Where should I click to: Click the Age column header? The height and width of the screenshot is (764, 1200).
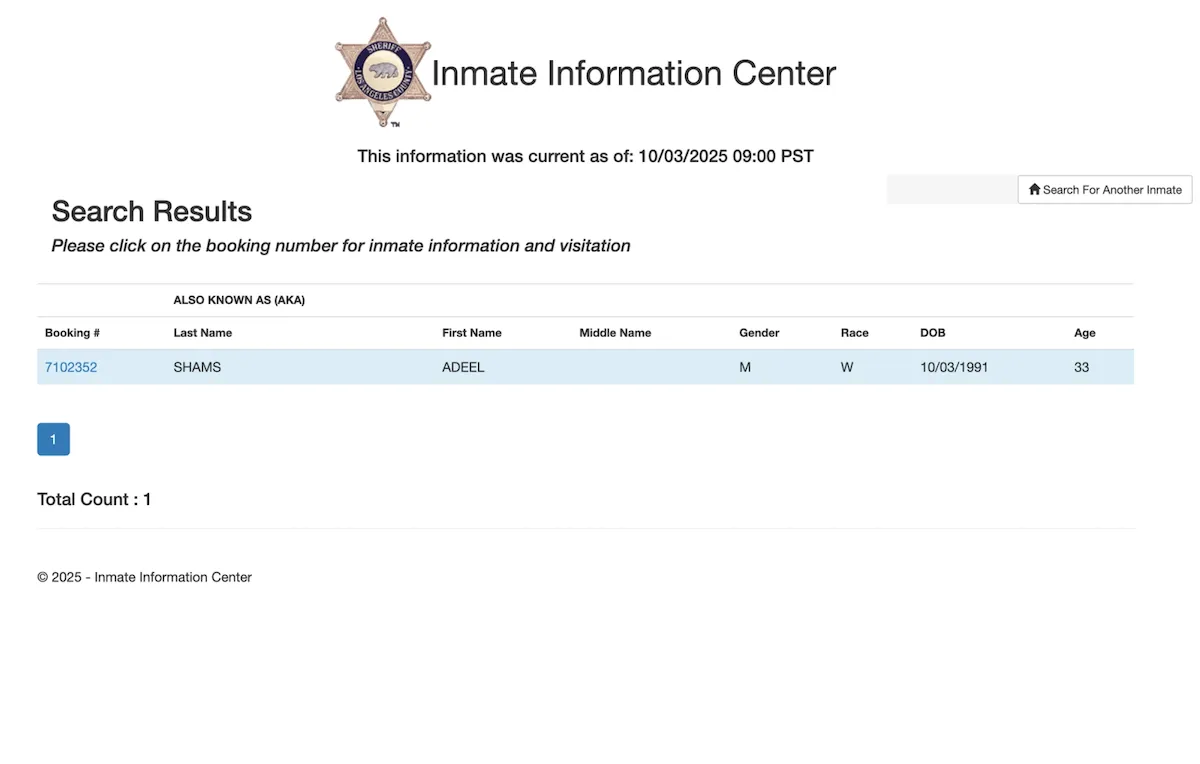click(1084, 333)
